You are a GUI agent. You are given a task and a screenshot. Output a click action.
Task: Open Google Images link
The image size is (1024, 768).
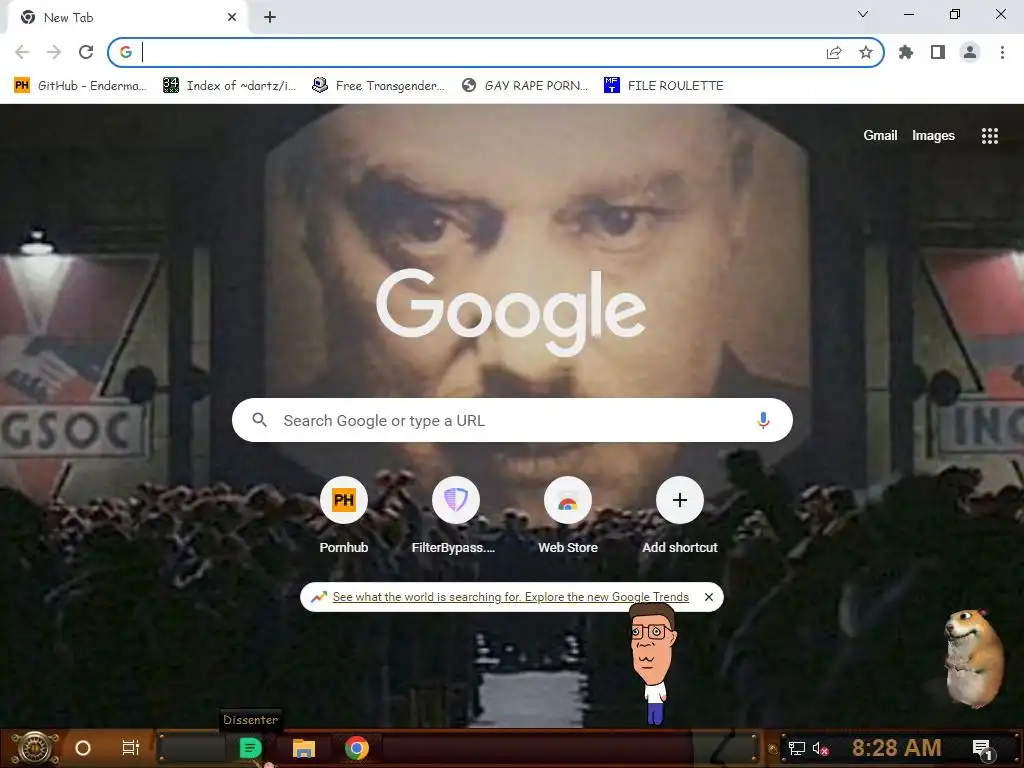click(x=933, y=135)
